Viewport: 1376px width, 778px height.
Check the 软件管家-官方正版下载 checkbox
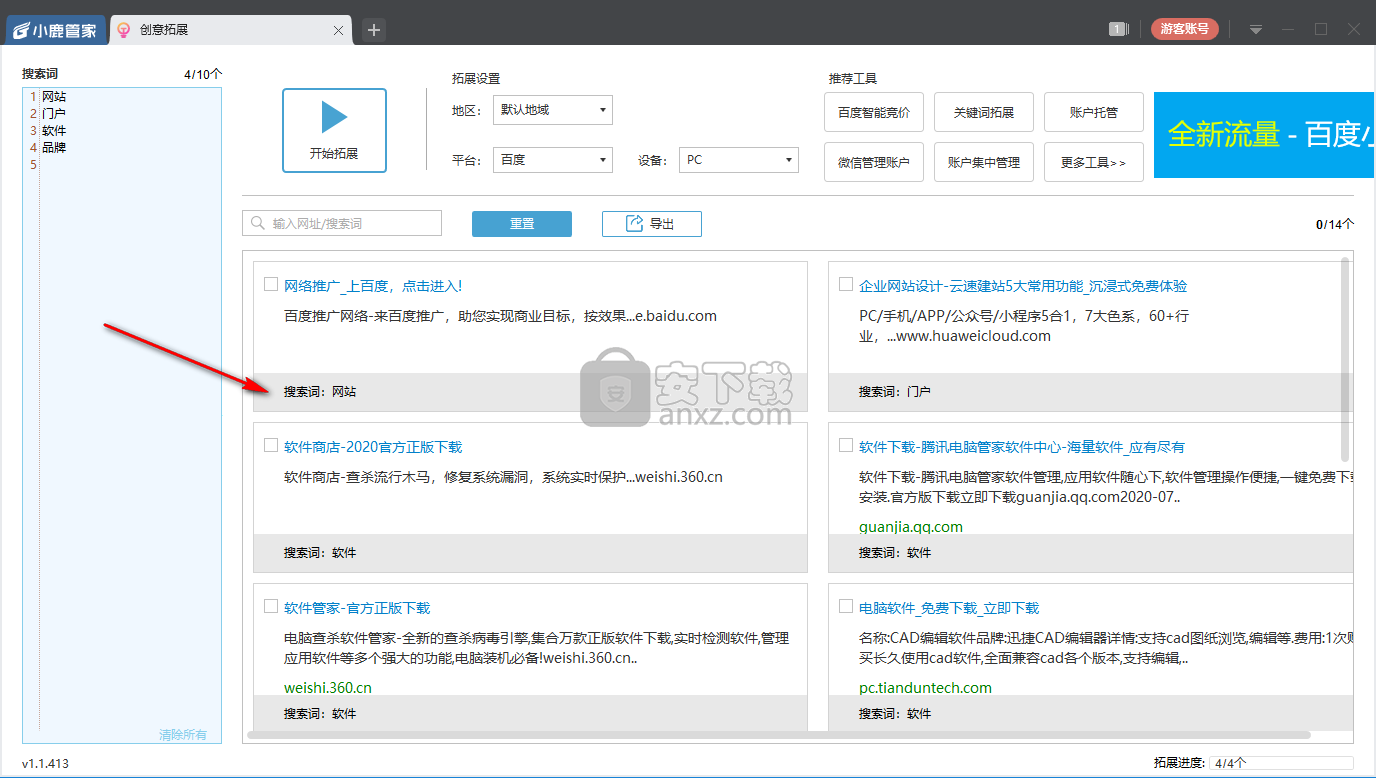[x=271, y=606]
